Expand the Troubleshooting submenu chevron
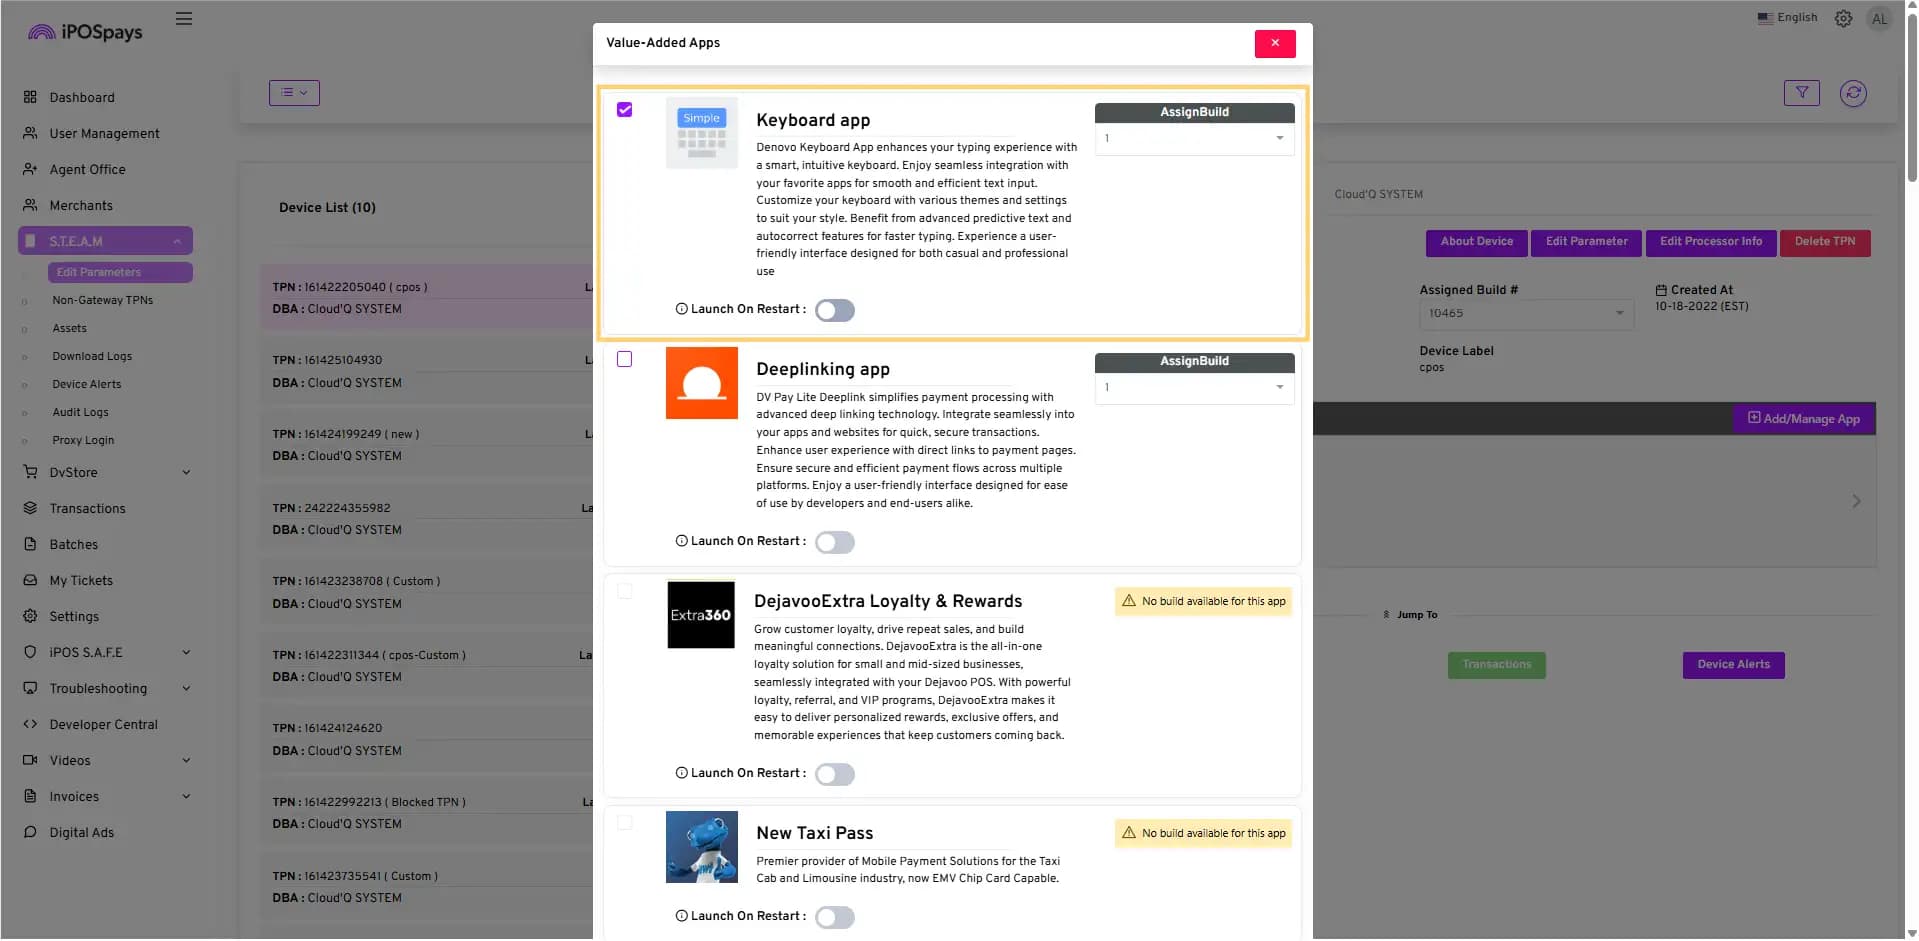The image size is (1919, 941). click(186, 688)
